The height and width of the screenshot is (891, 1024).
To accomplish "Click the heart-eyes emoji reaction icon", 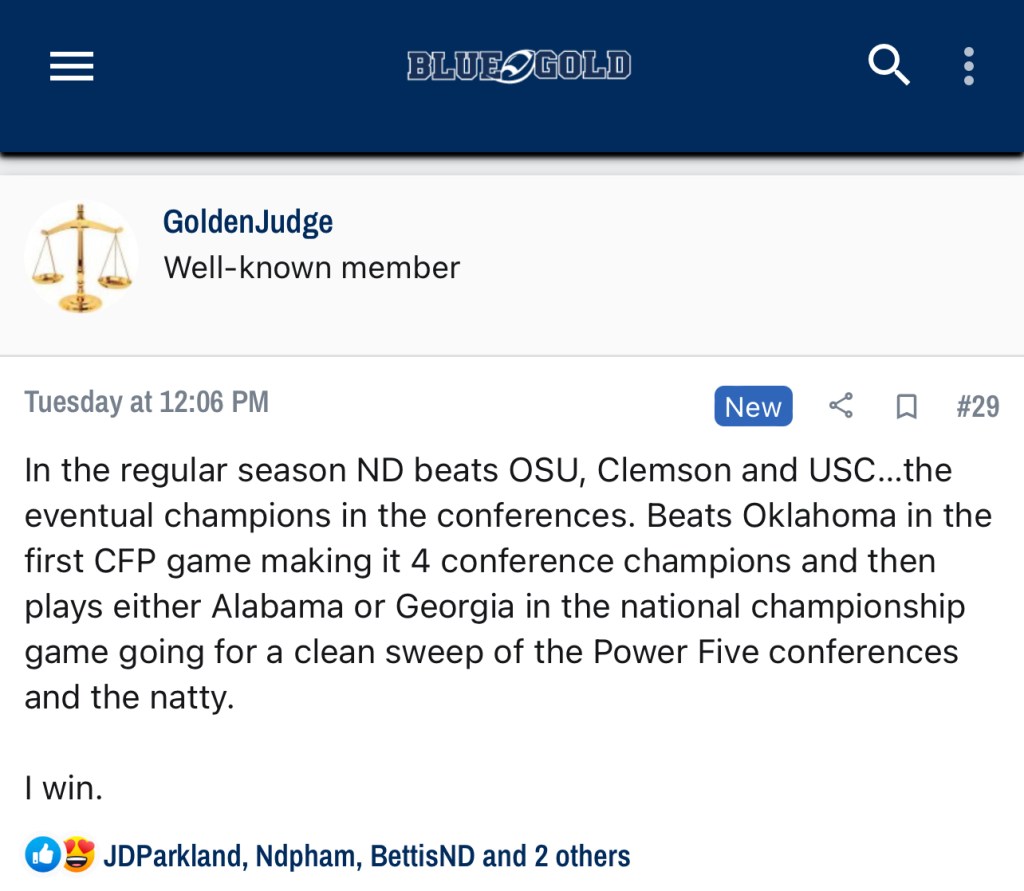I will [x=78, y=855].
